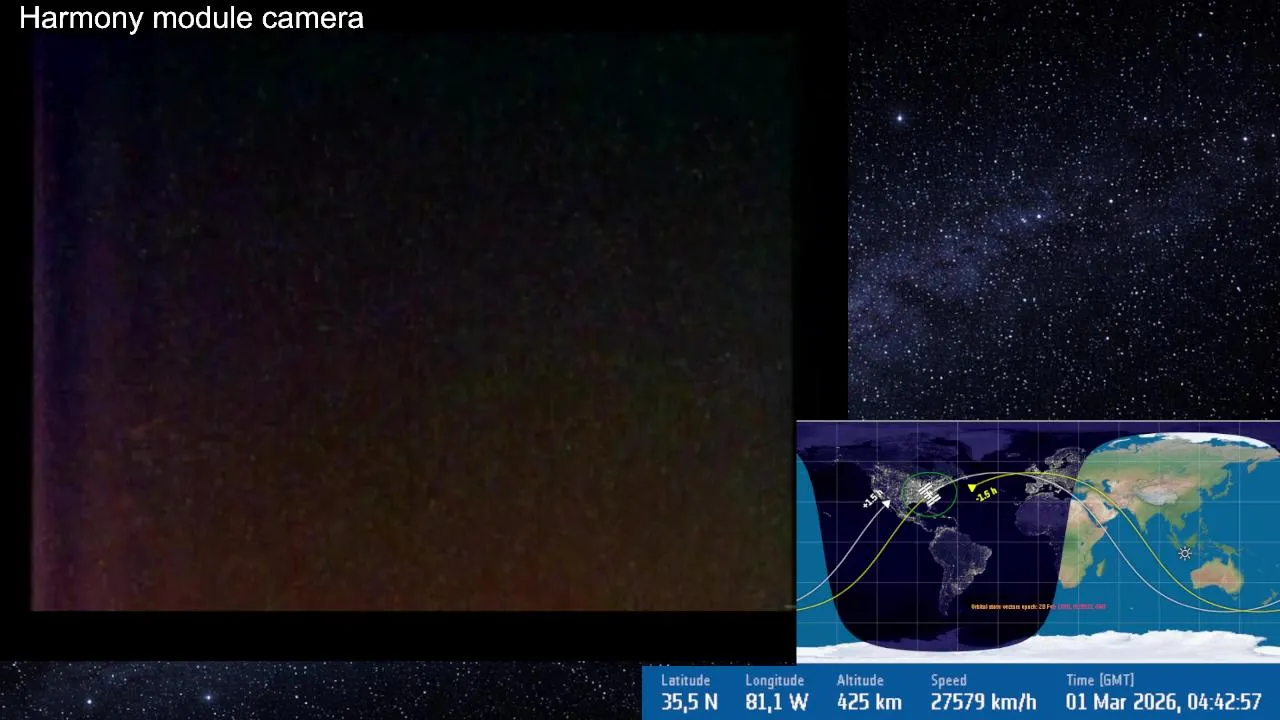Screen dimensions: 1280x720
Task: Click the orbital state vectors epoch text
Action: point(1038,606)
